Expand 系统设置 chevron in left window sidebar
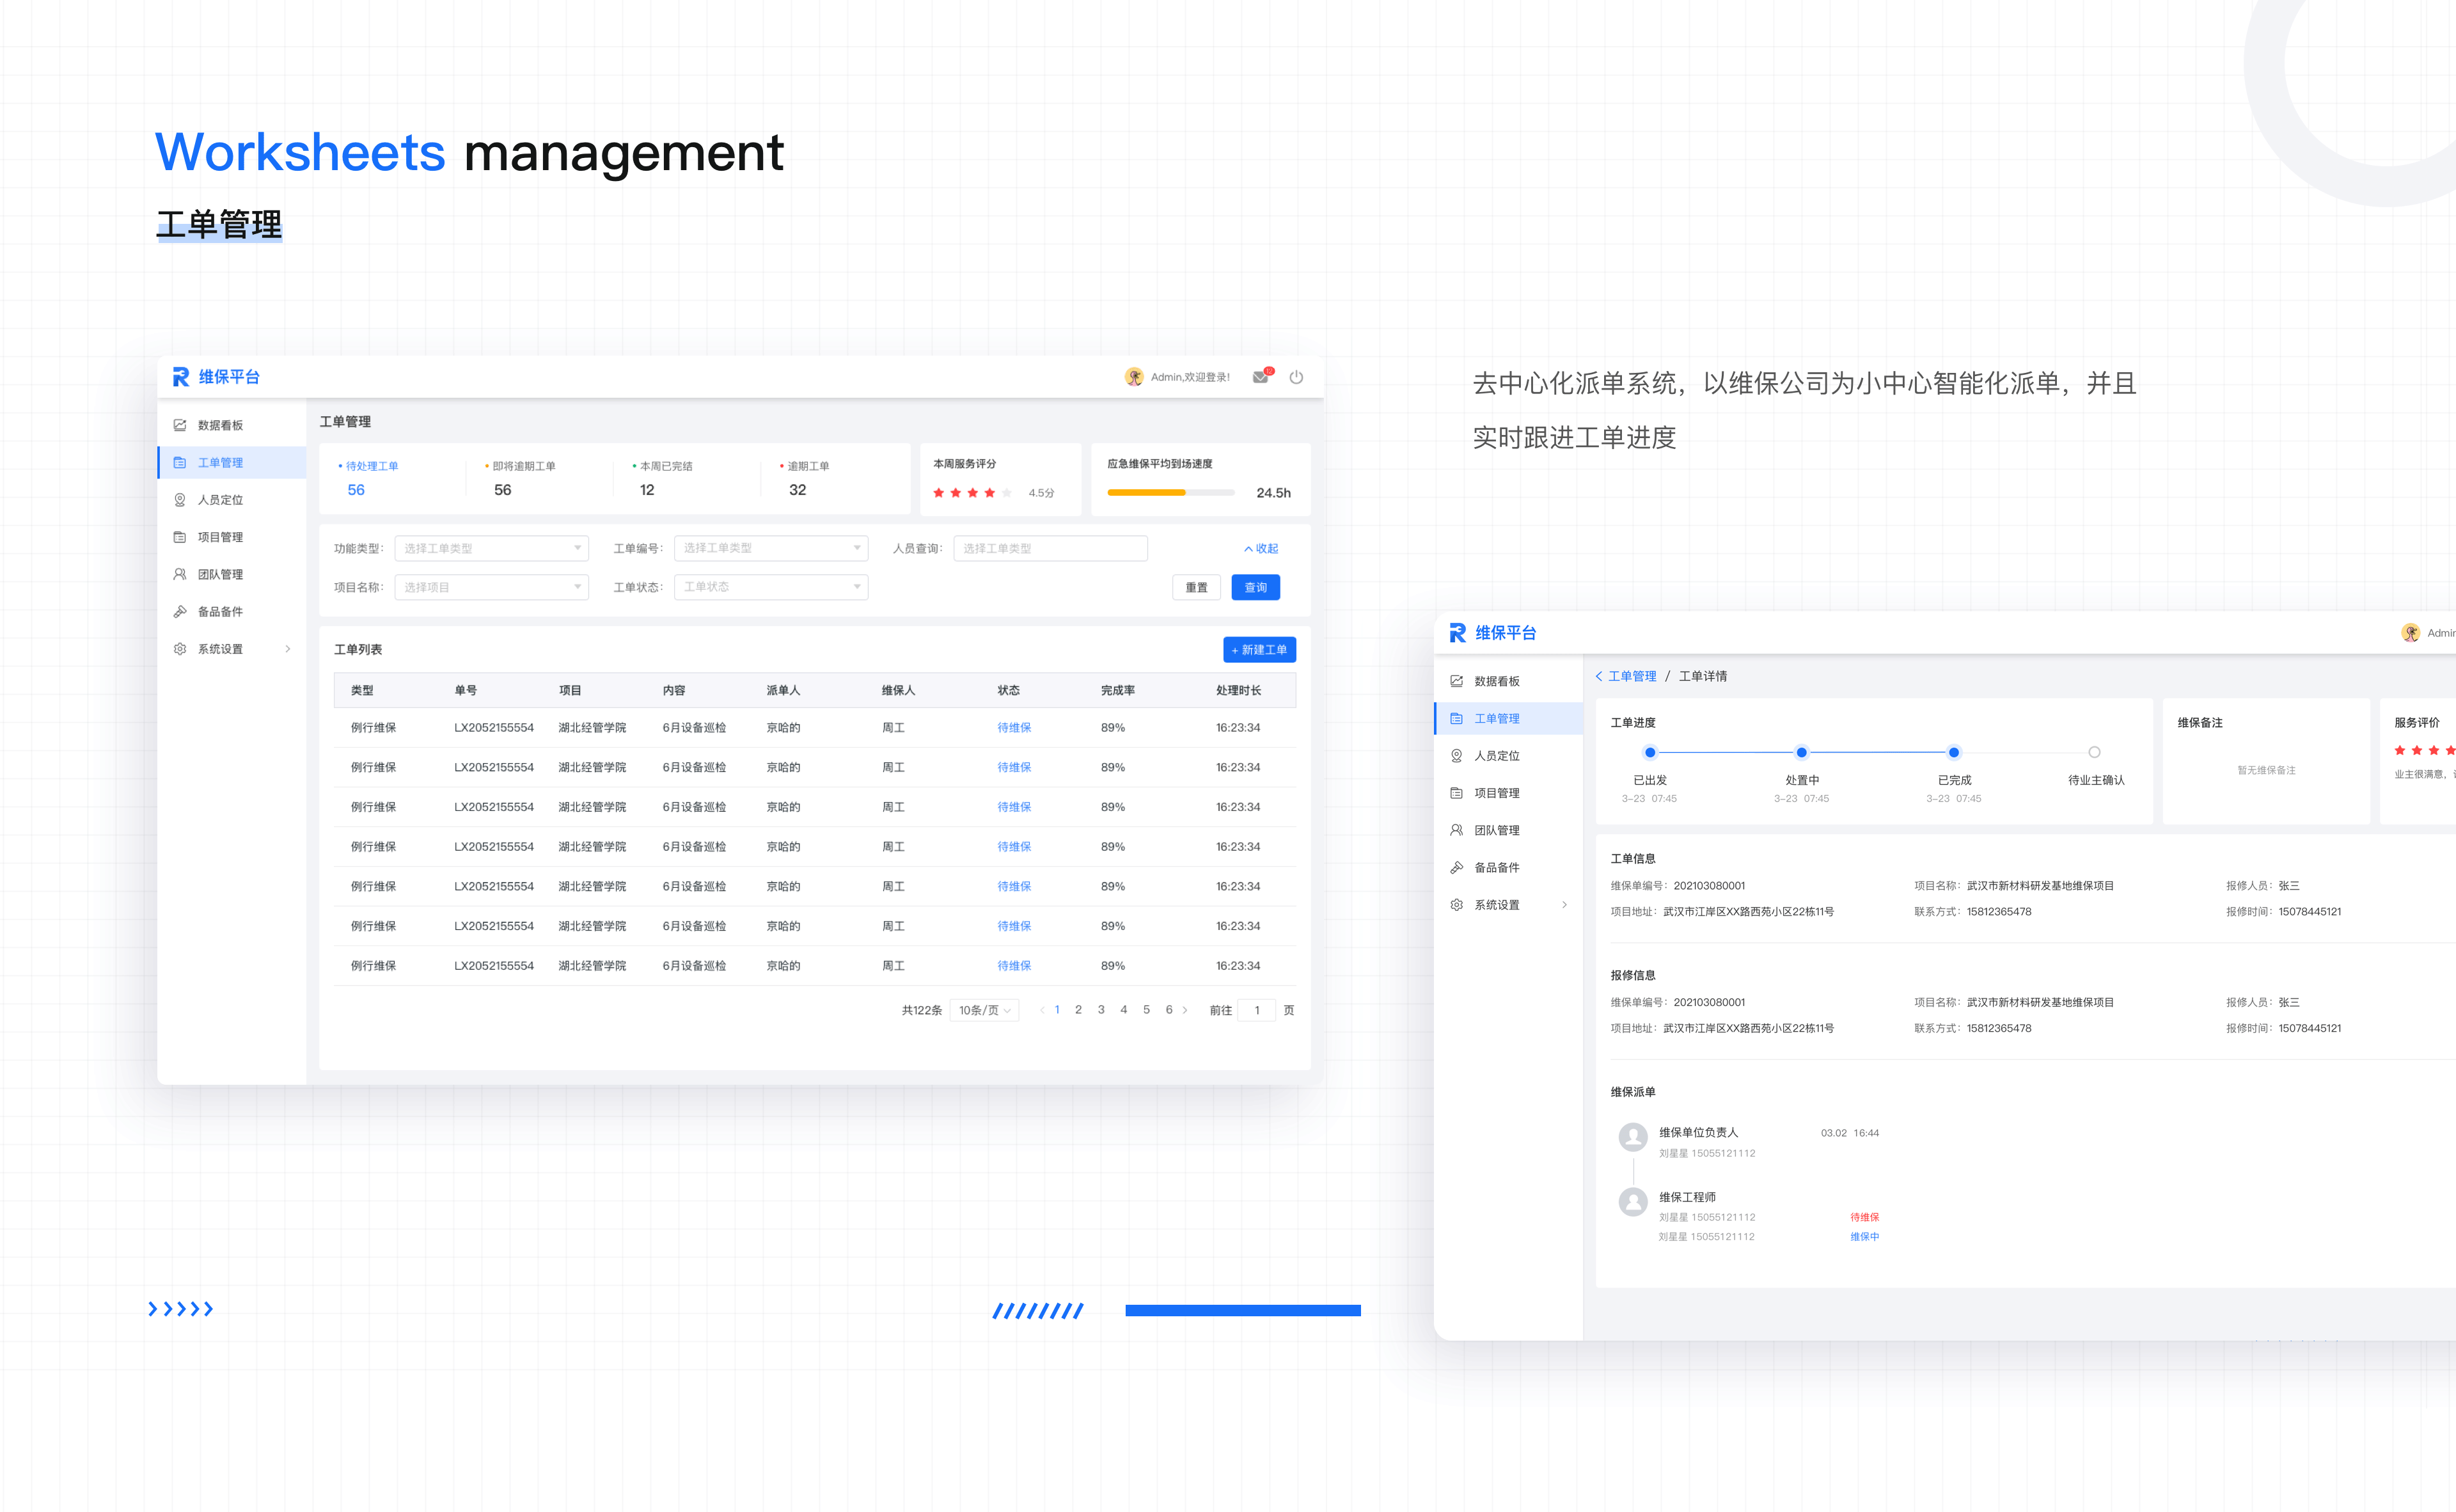 (288, 649)
